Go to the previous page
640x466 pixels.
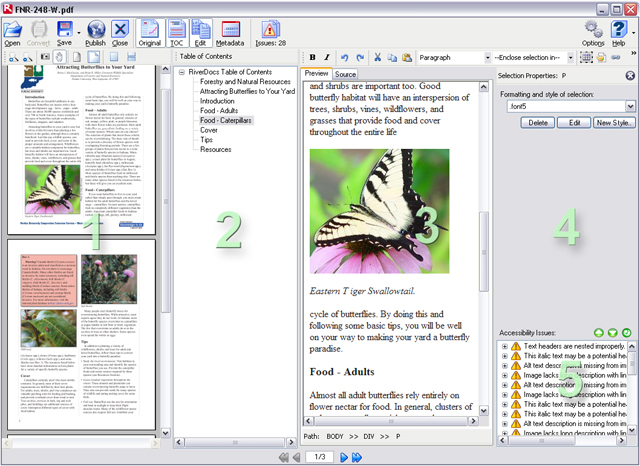[x=297, y=457]
